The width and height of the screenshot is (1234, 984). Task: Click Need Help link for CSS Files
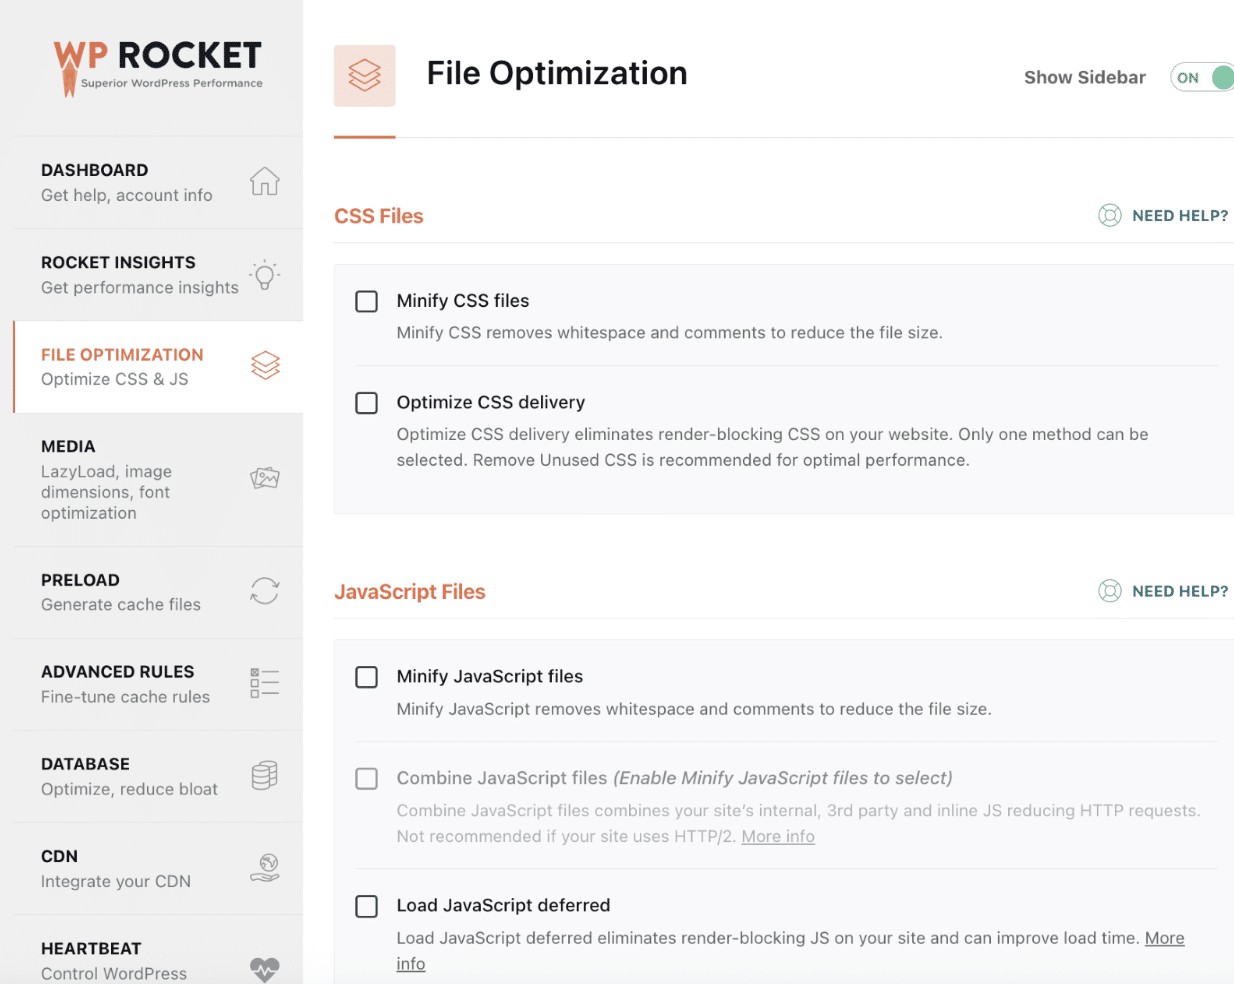[1180, 215]
